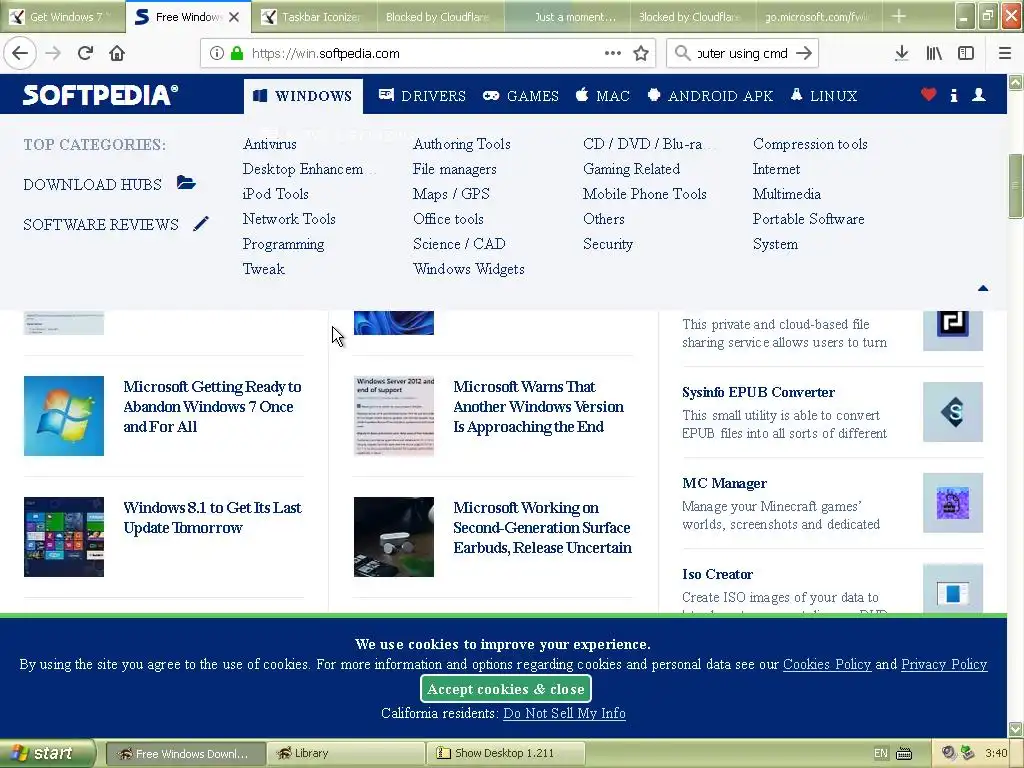Open the Linux section
The height and width of the screenshot is (768, 1024).
(x=824, y=96)
